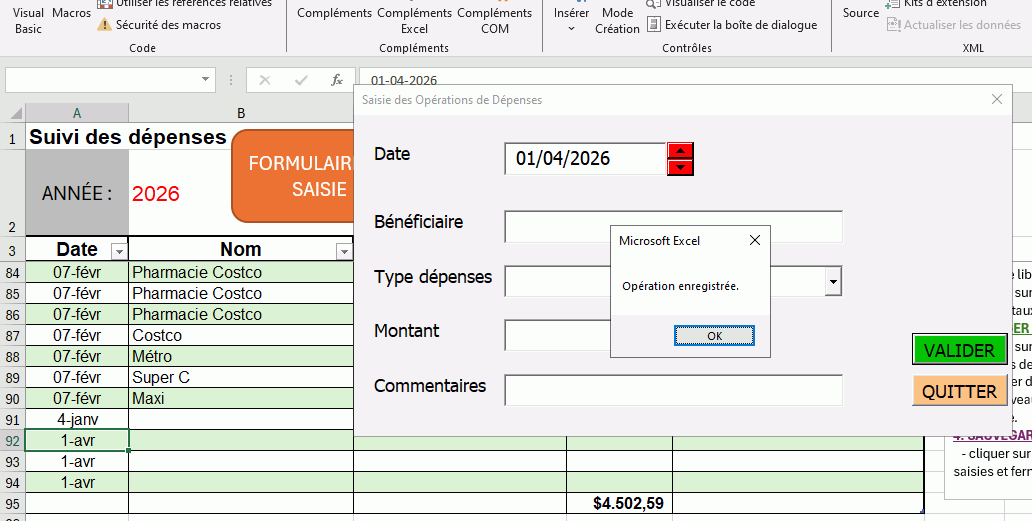
Task: Click into the Commentaires text field
Action: tap(673, 390)
